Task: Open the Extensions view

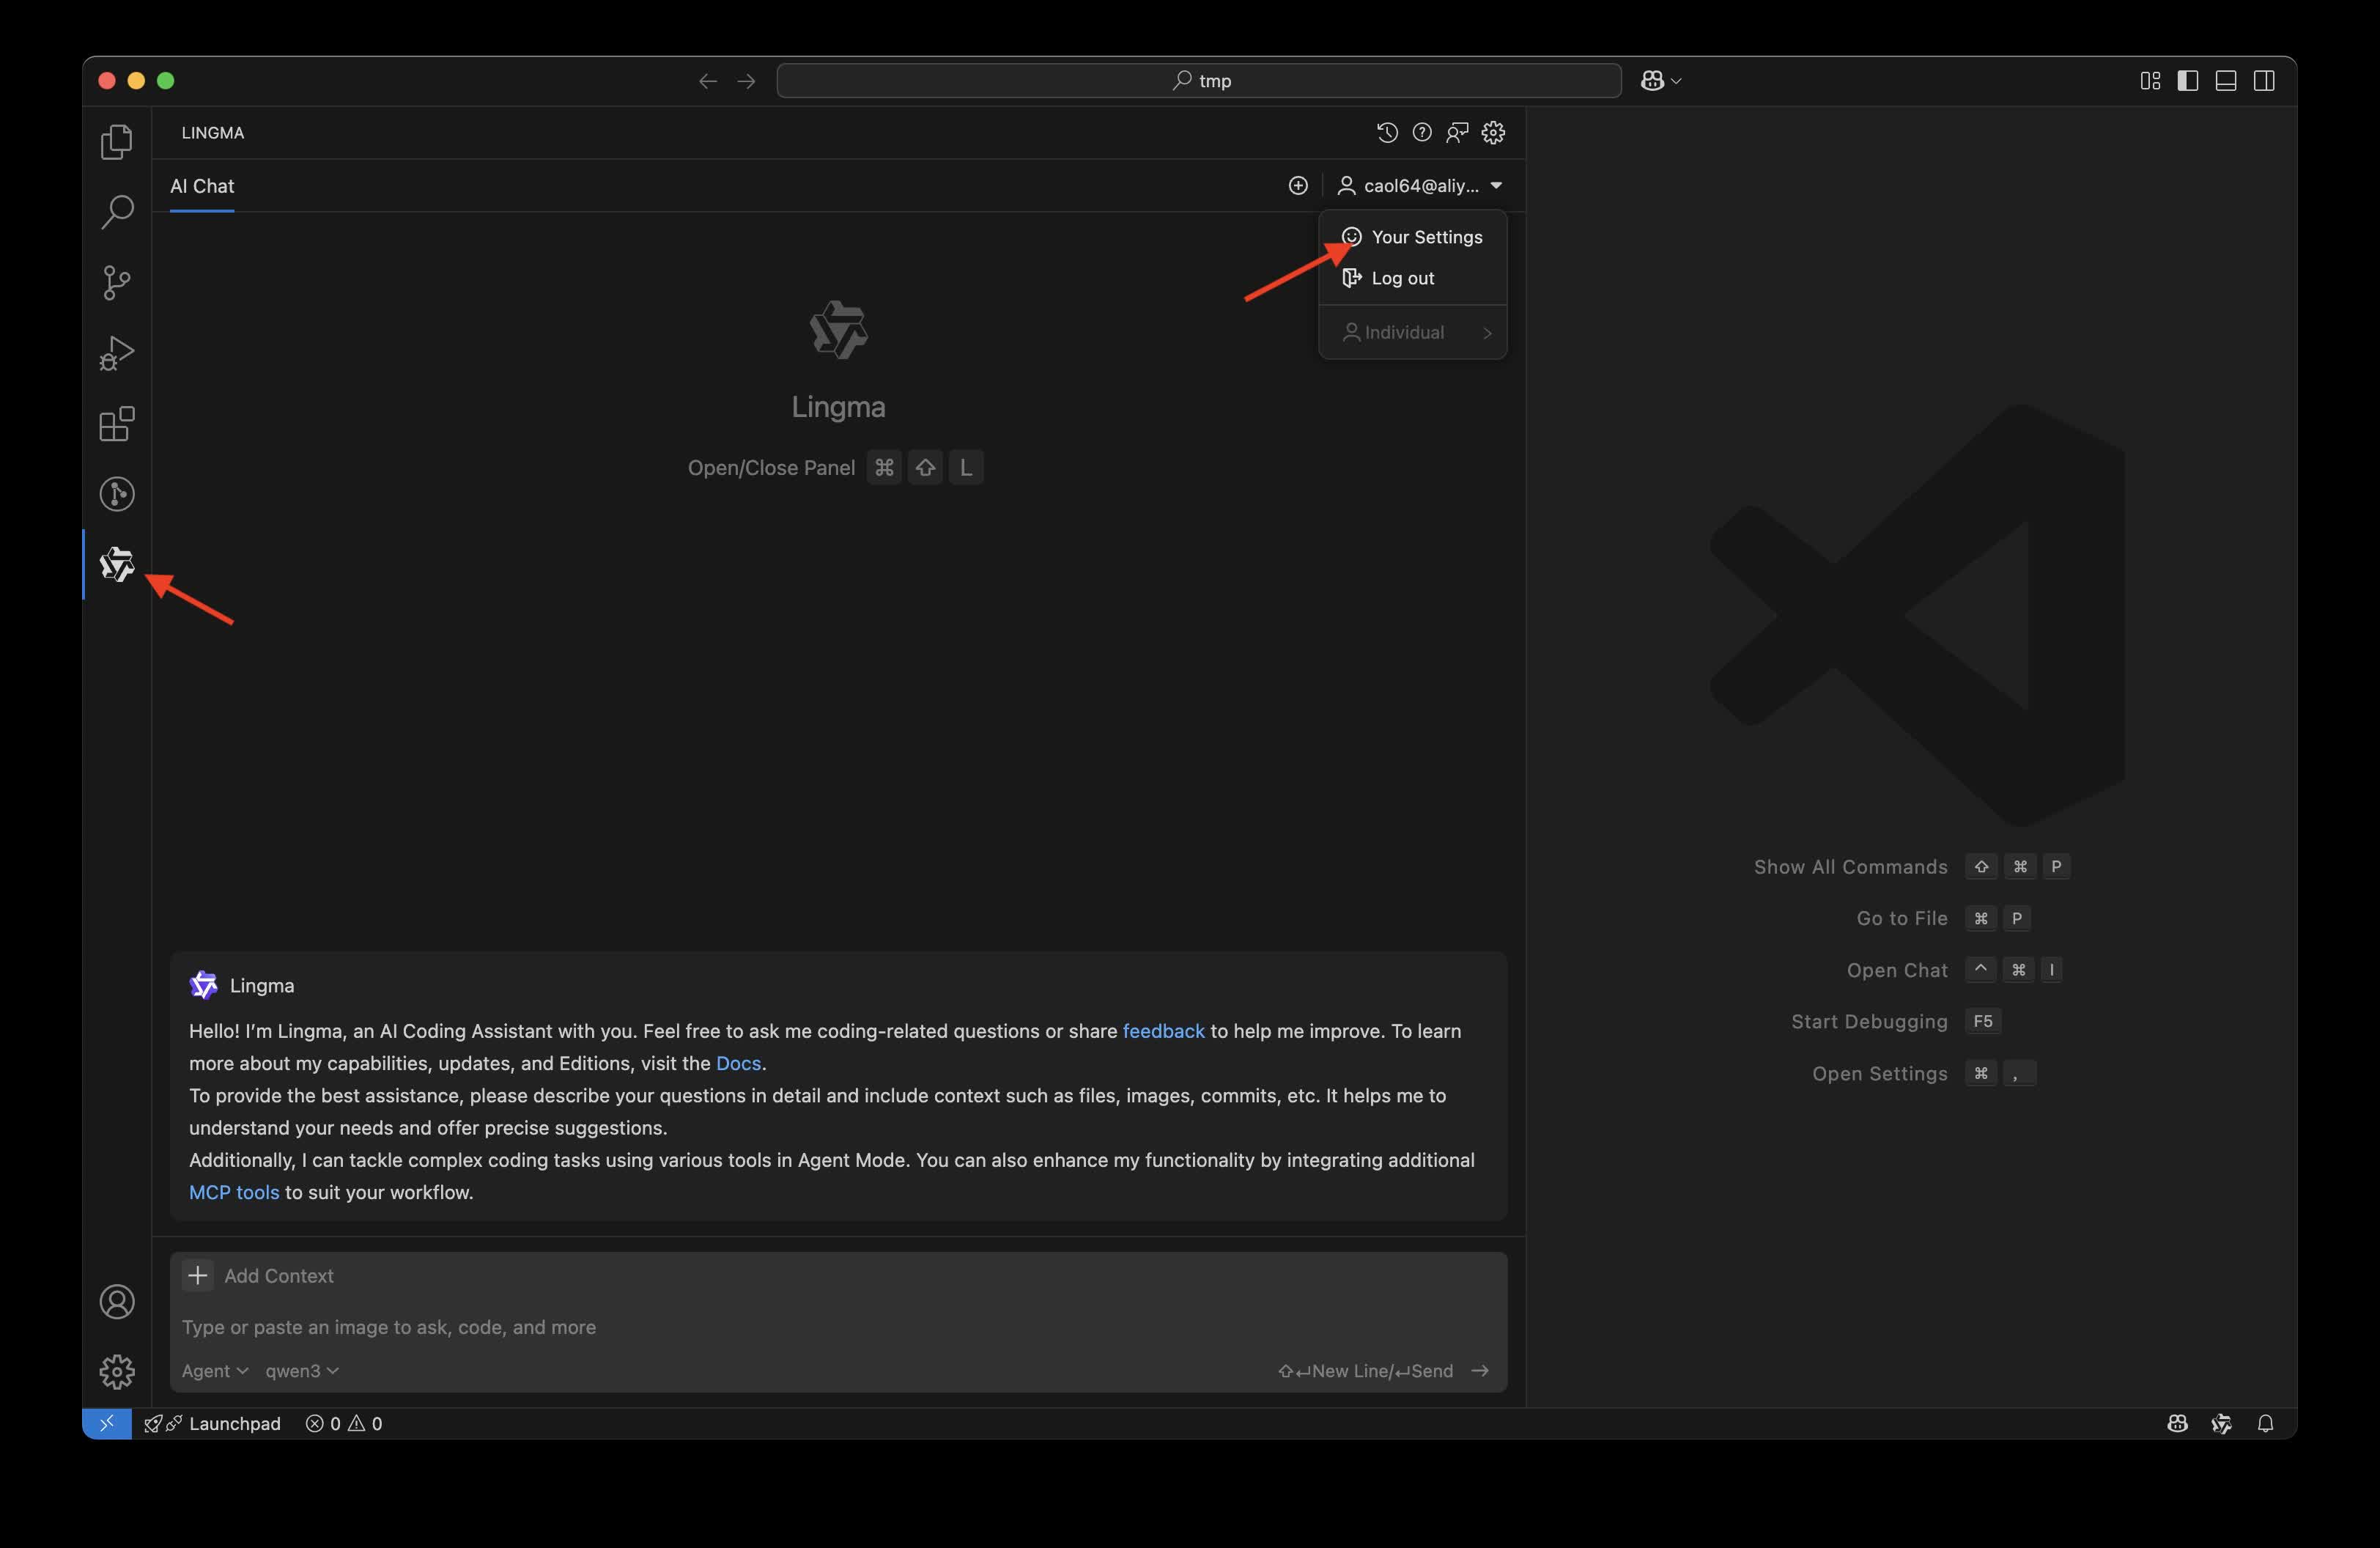Action: [117, 423]
